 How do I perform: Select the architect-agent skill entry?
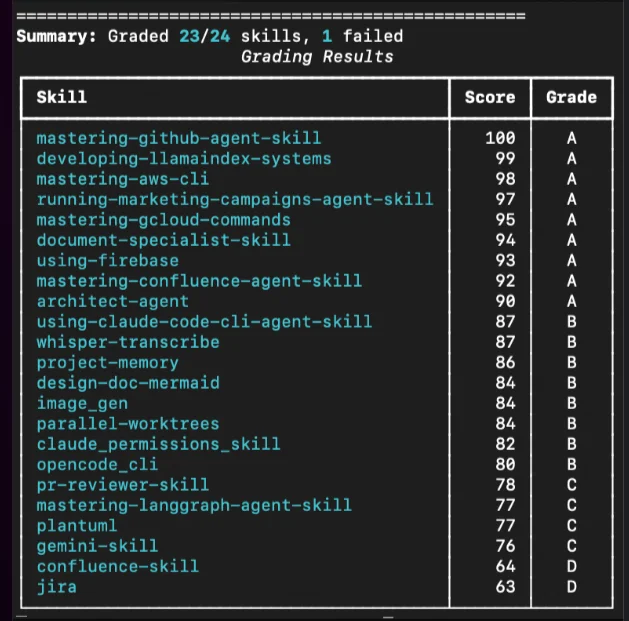112,301
